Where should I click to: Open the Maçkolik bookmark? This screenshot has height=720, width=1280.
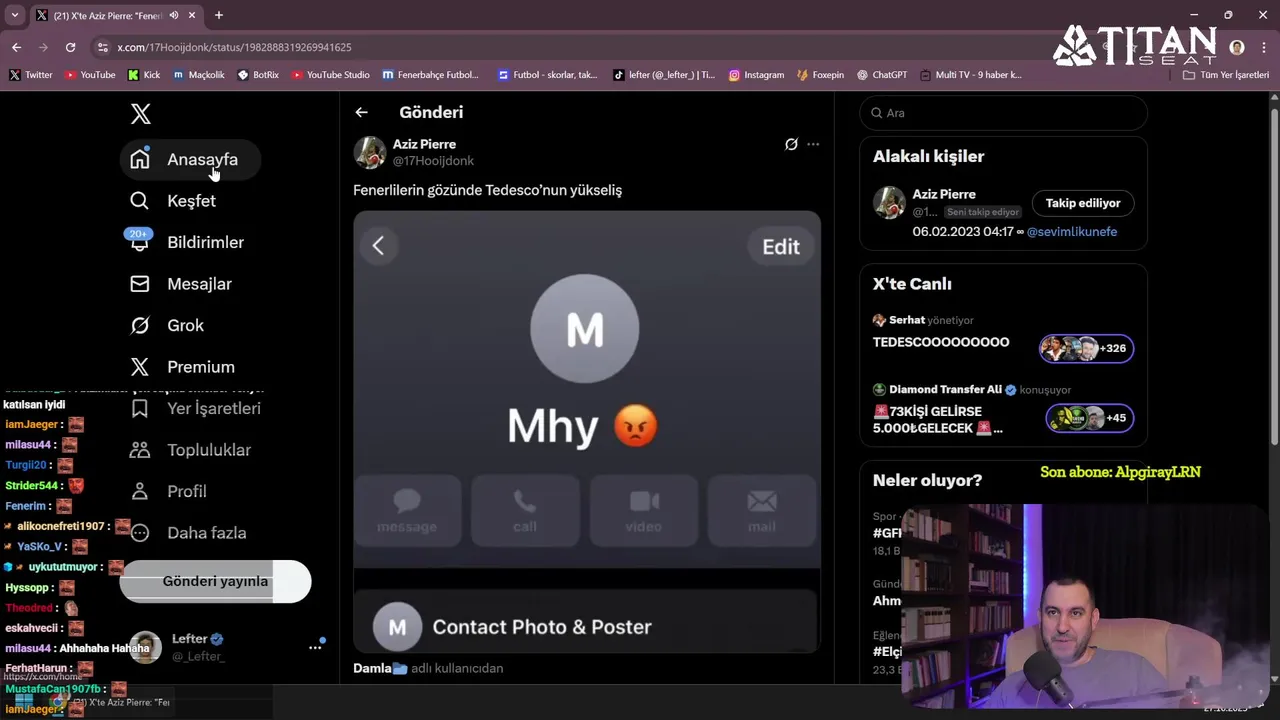coord(199,75)
